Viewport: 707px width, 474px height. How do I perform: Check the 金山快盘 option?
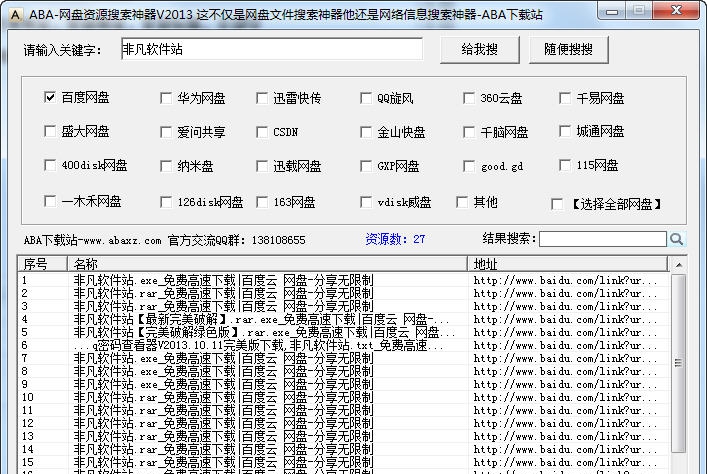coord(367,132)
